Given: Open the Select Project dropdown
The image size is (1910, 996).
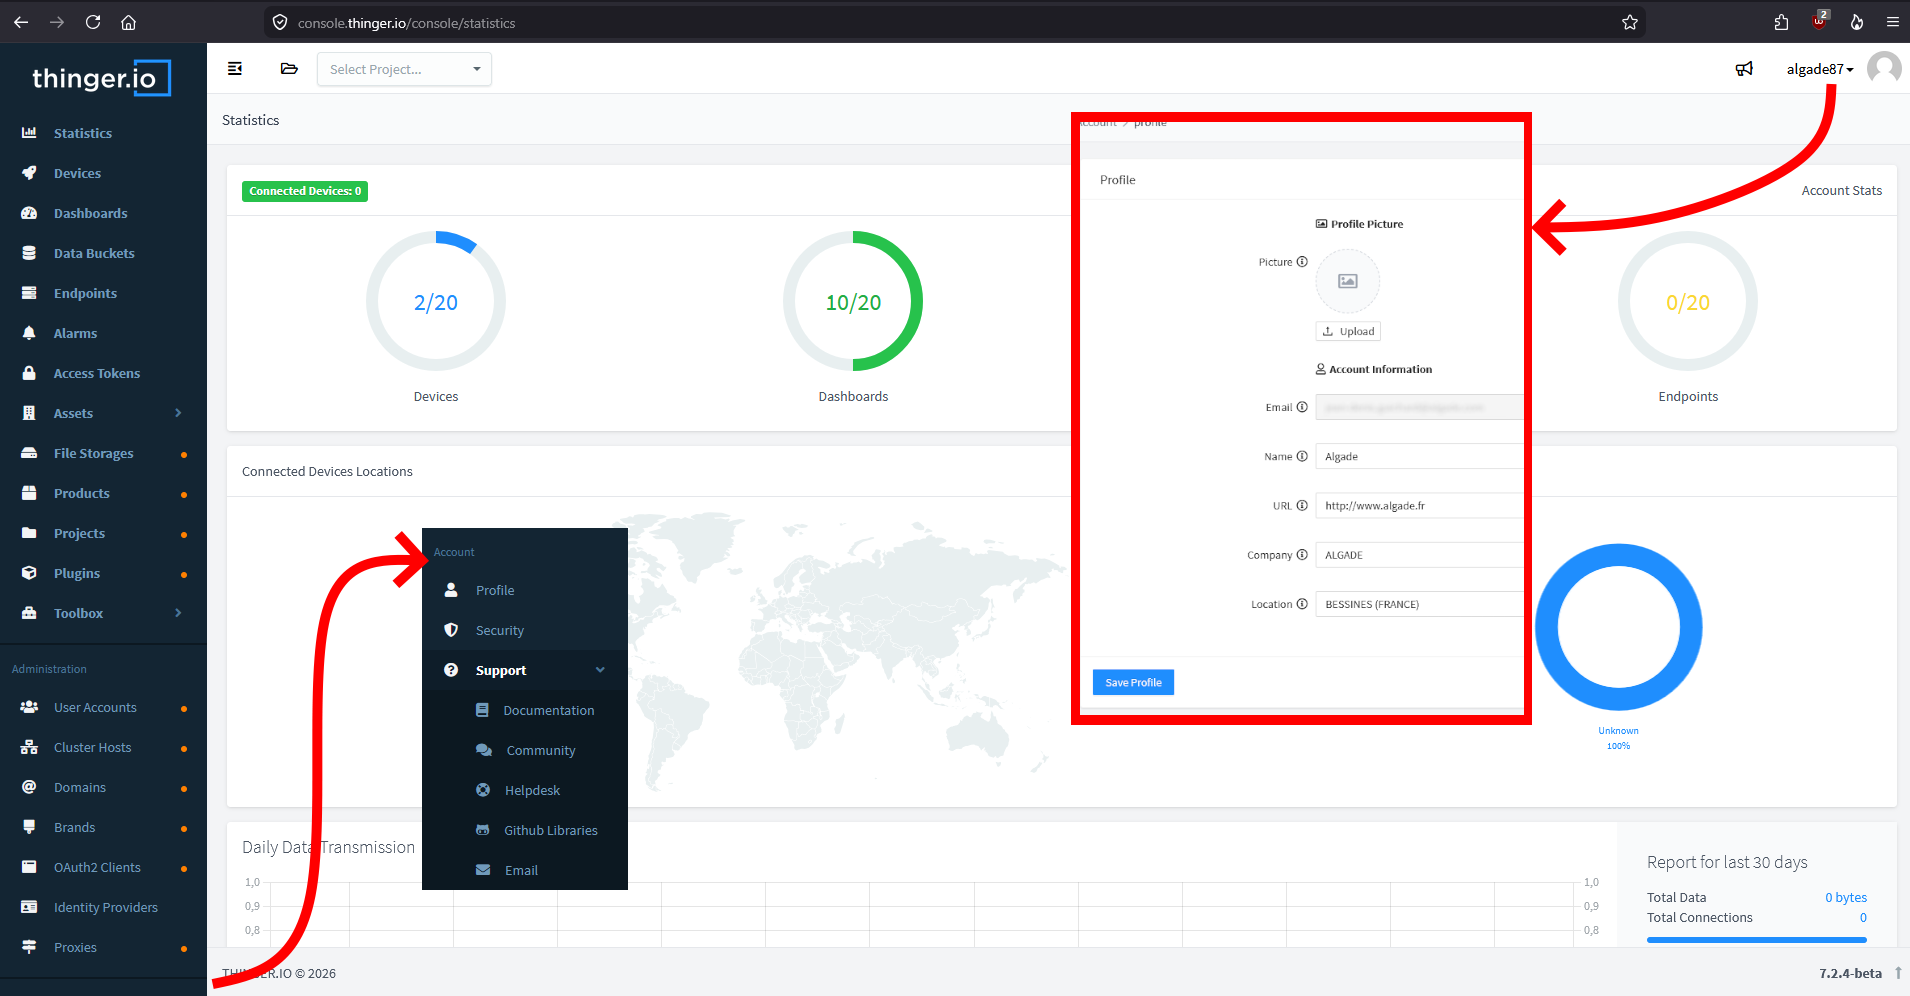Looking at the screenshot, I should coord(404,69).
